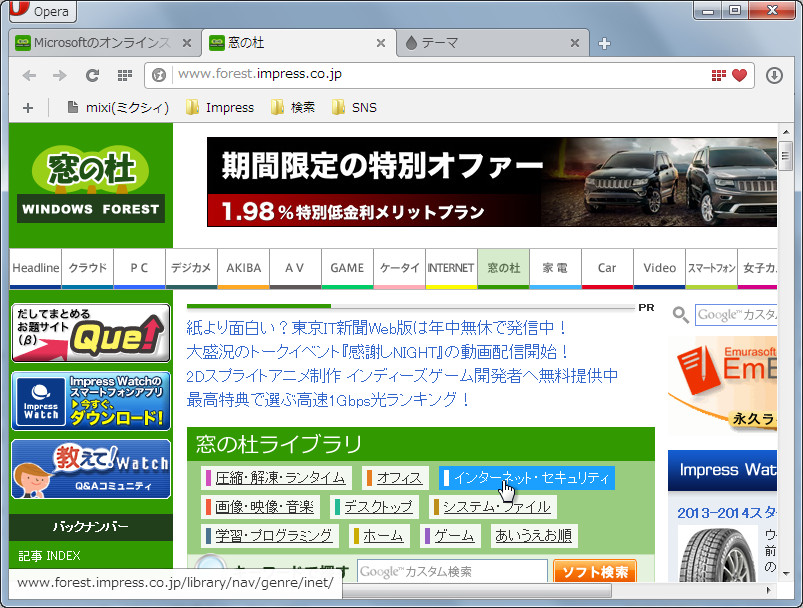Click the magnifier search icon on the page
This screenshot has width=803, height=608.
point(679,314)
